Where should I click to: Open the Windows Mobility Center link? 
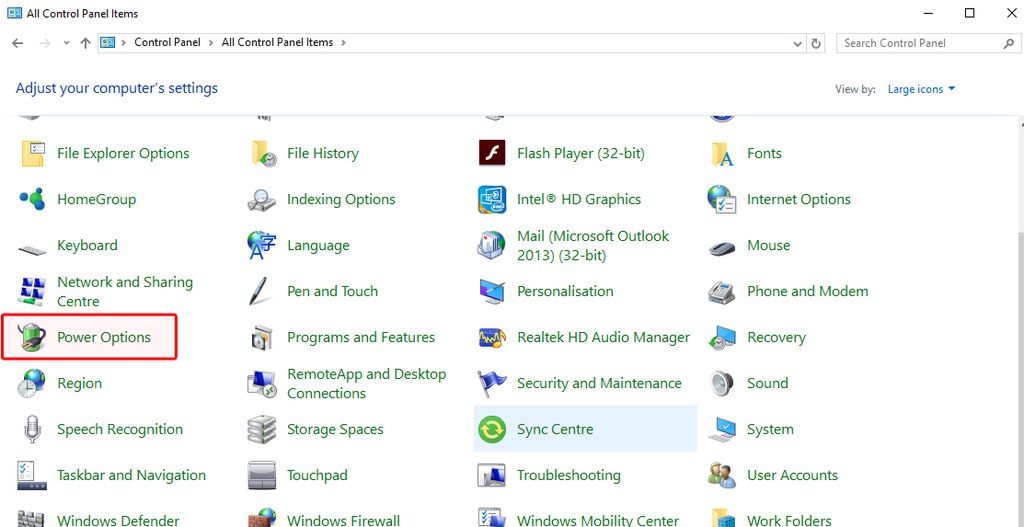[x=598, y=520]
